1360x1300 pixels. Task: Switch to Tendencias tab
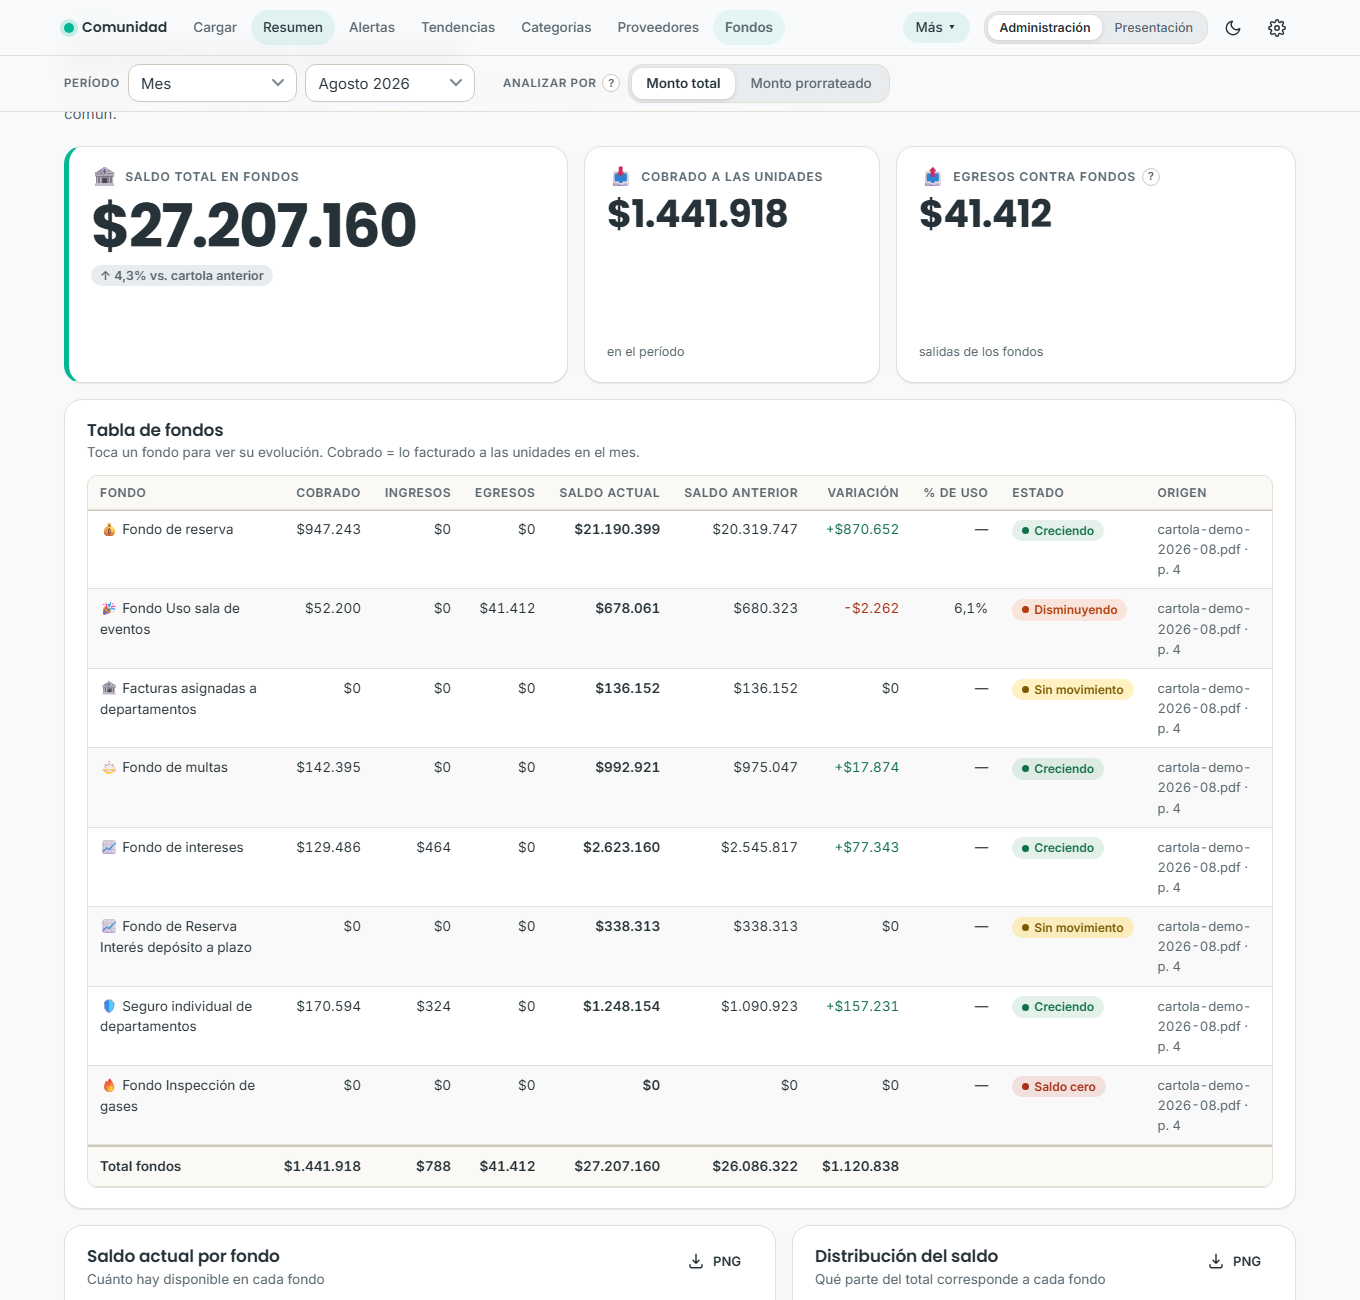(458, 28)
